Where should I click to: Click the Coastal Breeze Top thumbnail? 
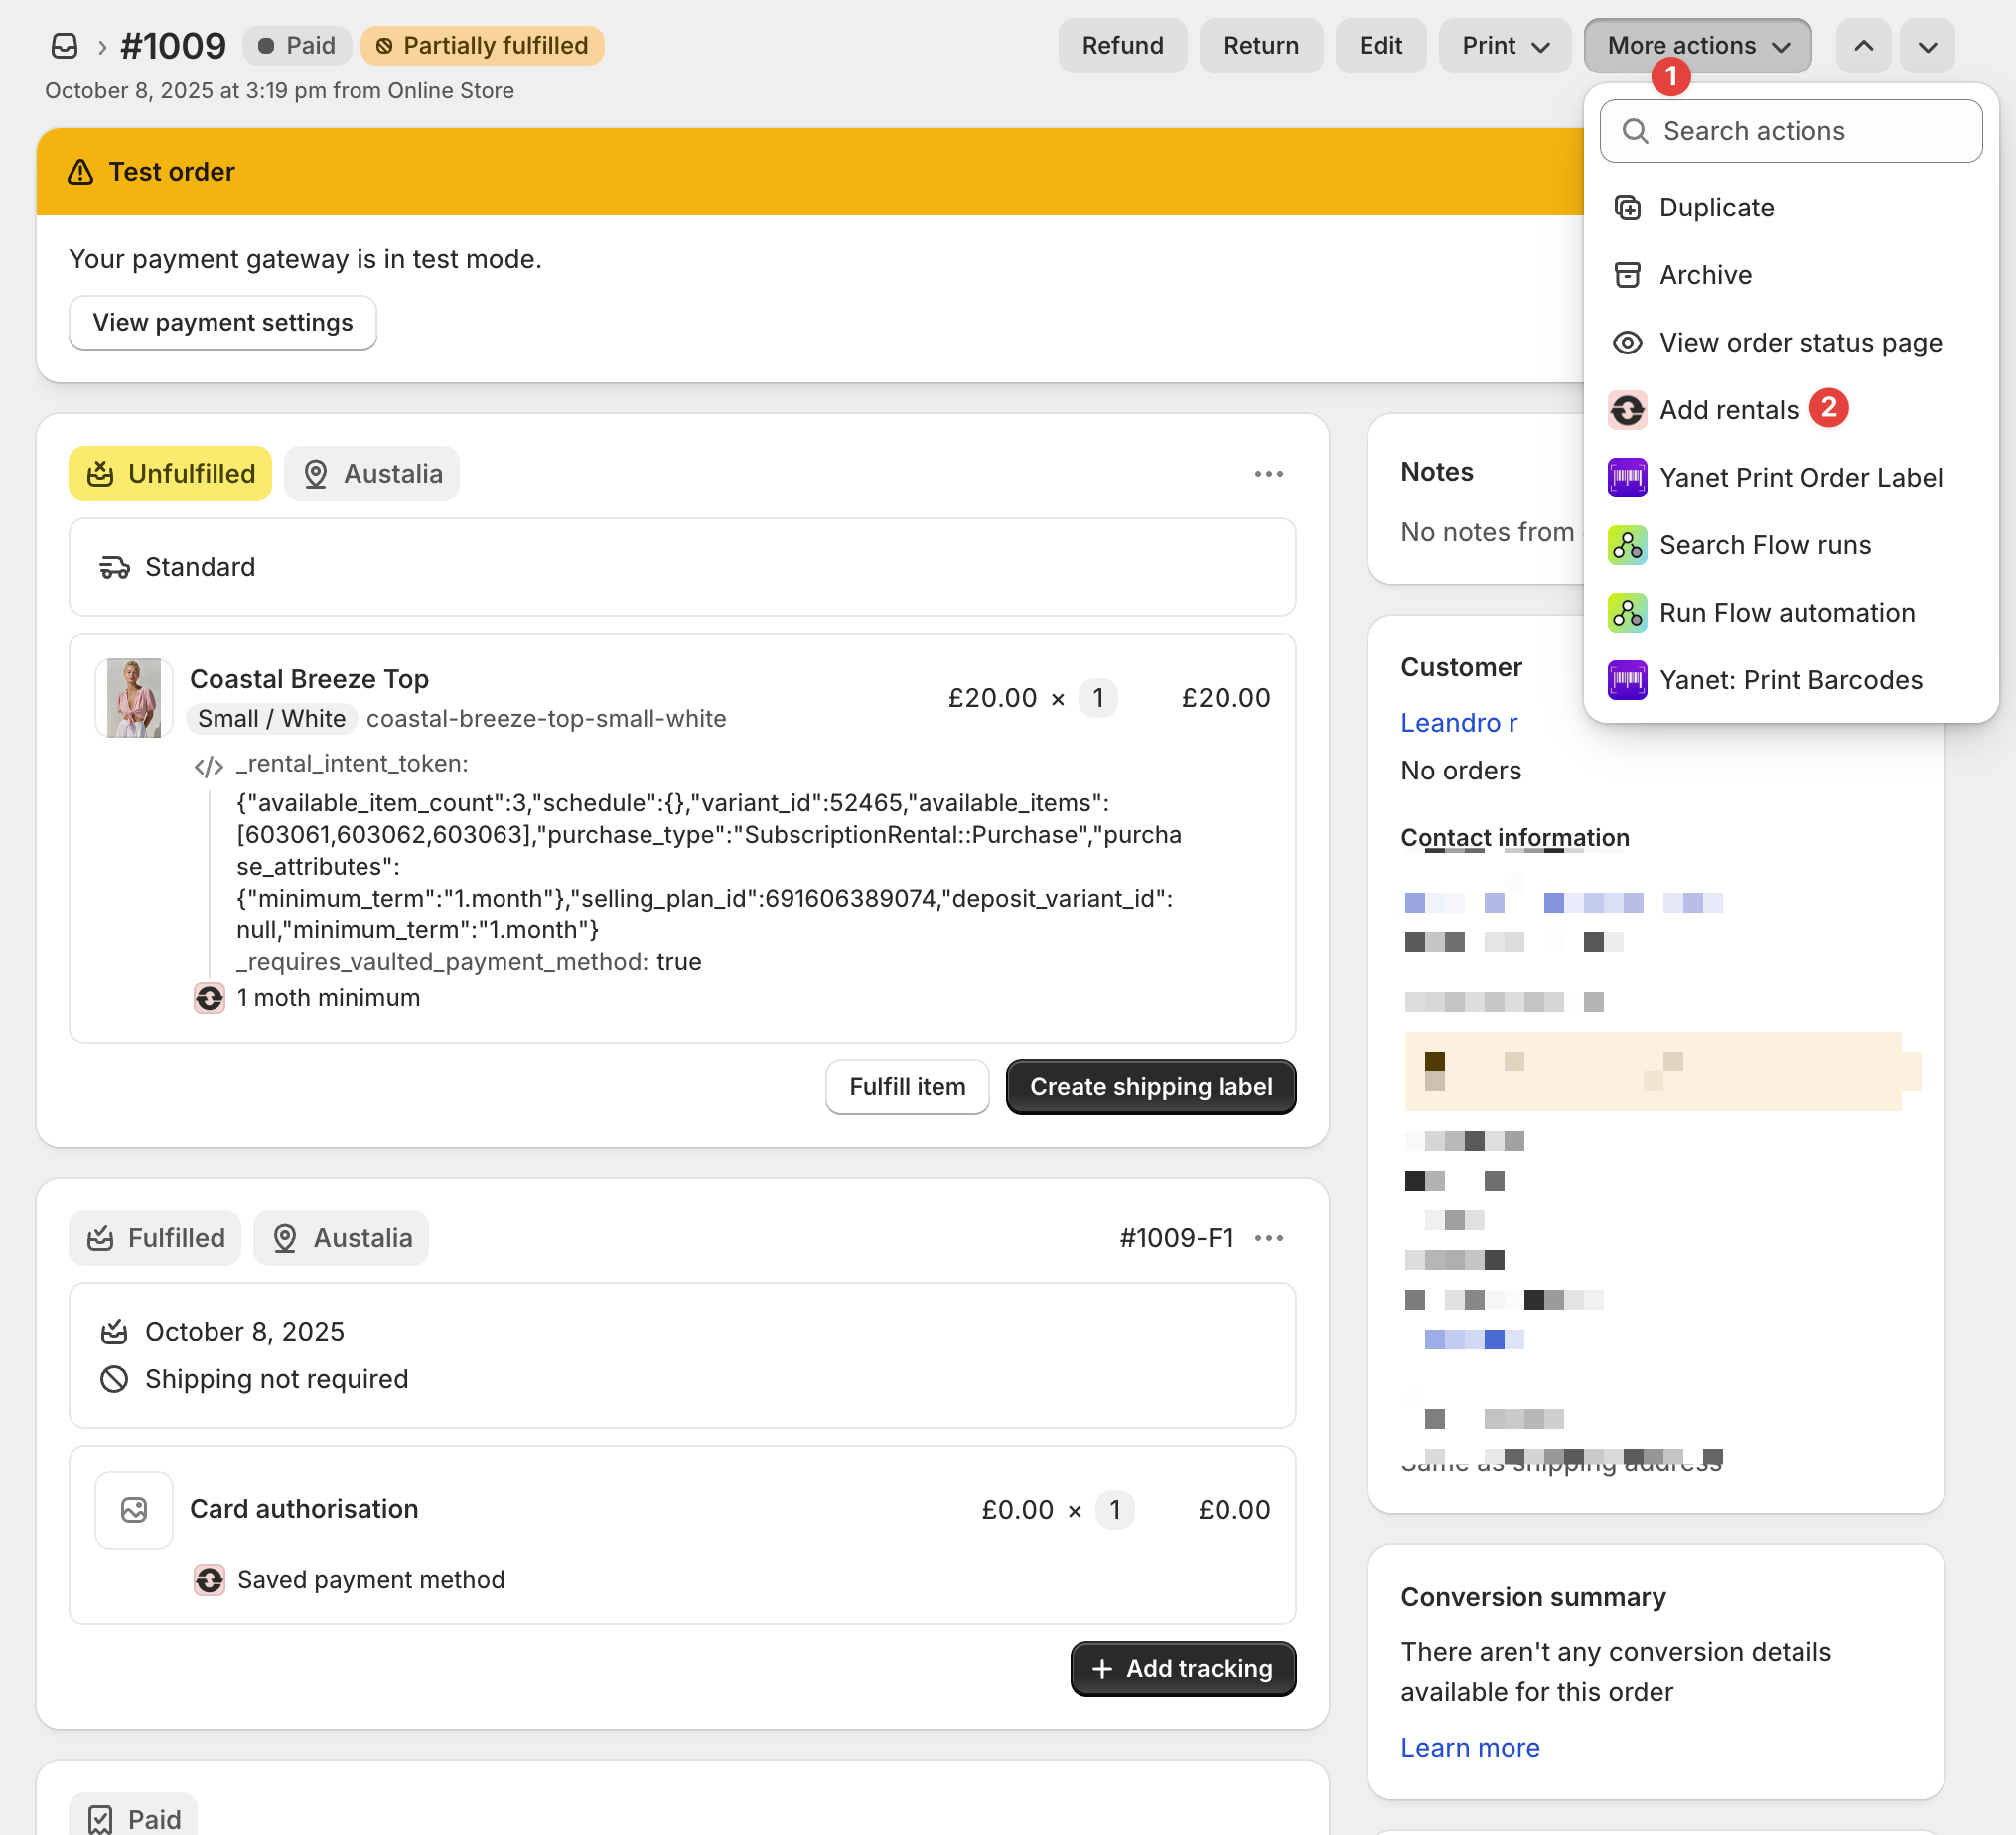coord(134,698)
